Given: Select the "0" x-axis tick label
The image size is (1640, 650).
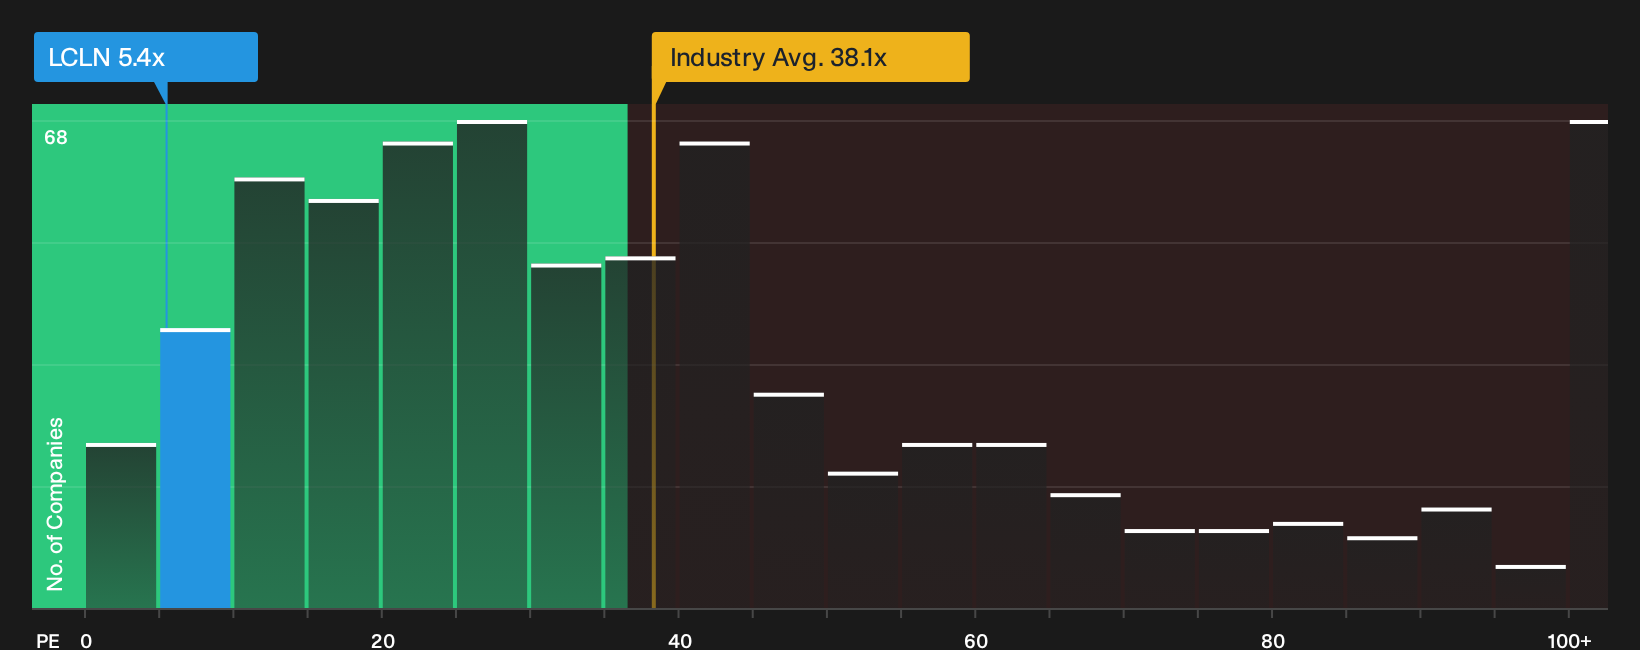Looking at the screenshot, I should pyautogui.click(x=86, y=640).
